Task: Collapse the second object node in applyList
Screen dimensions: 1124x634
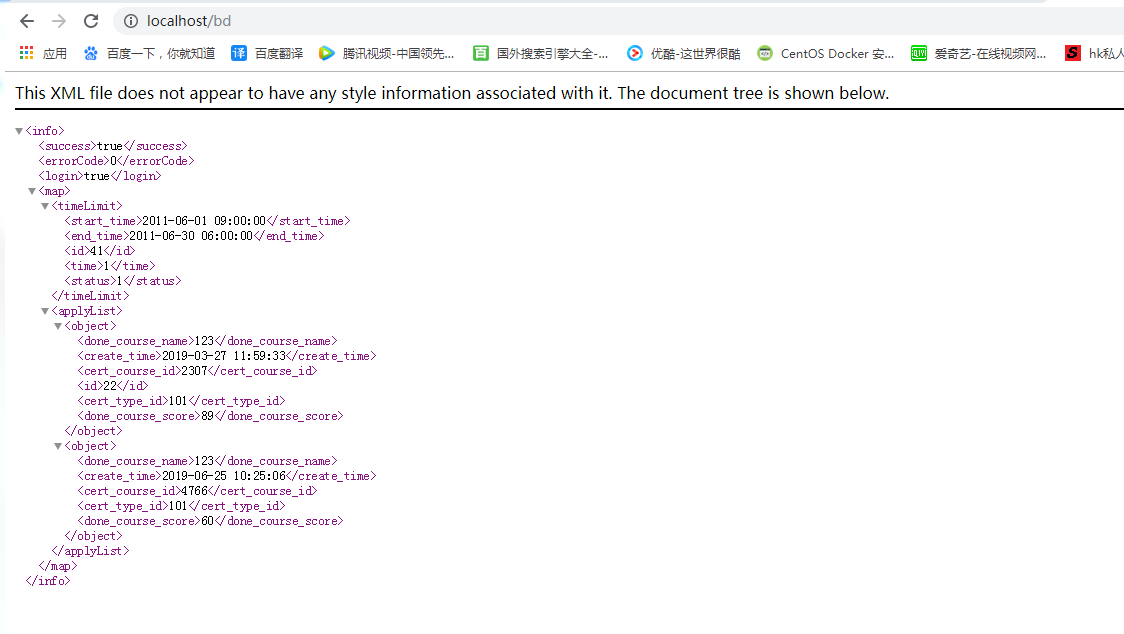Action: pyautogui.click(x=58, y=445)
